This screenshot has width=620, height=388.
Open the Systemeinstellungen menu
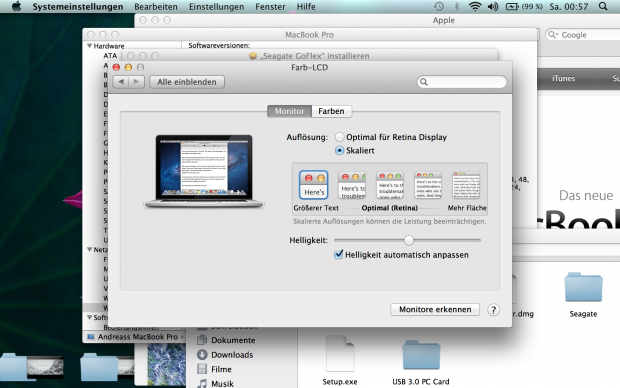point(78,7)
